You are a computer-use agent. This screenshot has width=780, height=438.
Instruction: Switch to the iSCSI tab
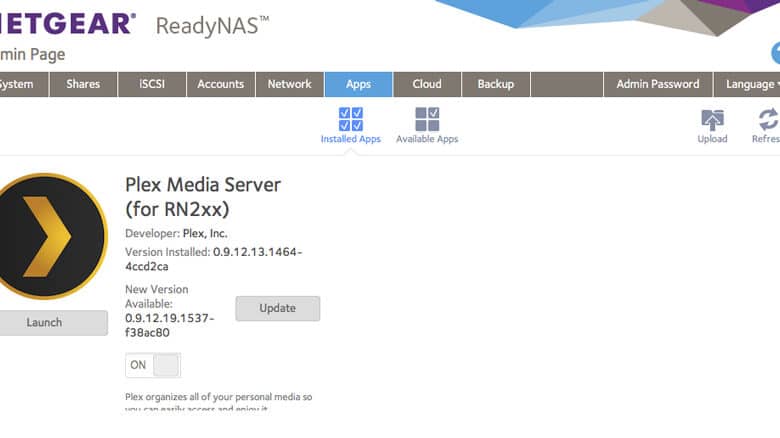coord(152,84)
